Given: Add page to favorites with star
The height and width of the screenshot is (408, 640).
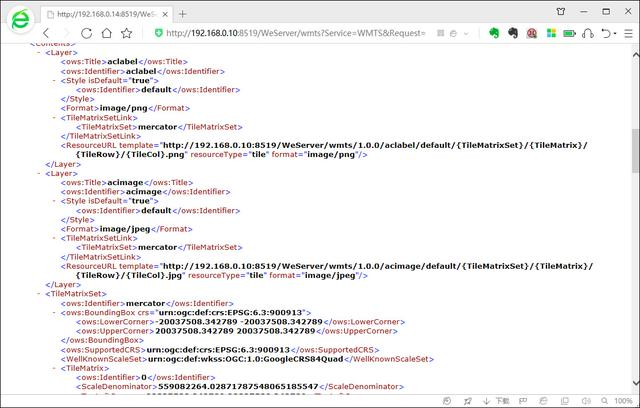Looking at the screenshot, I should pyautogui.click(x=127, y=33).
